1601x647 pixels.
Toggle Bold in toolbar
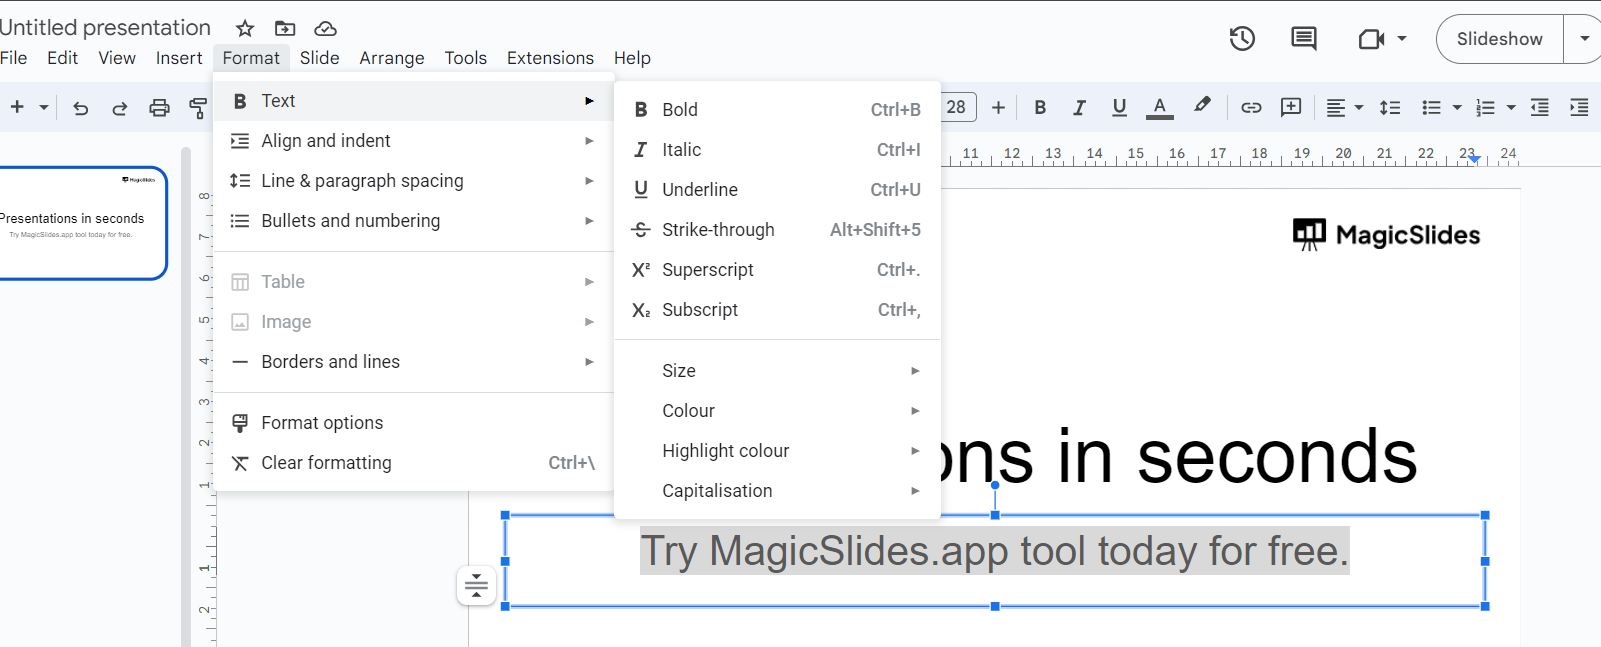tap(1040, 107)
